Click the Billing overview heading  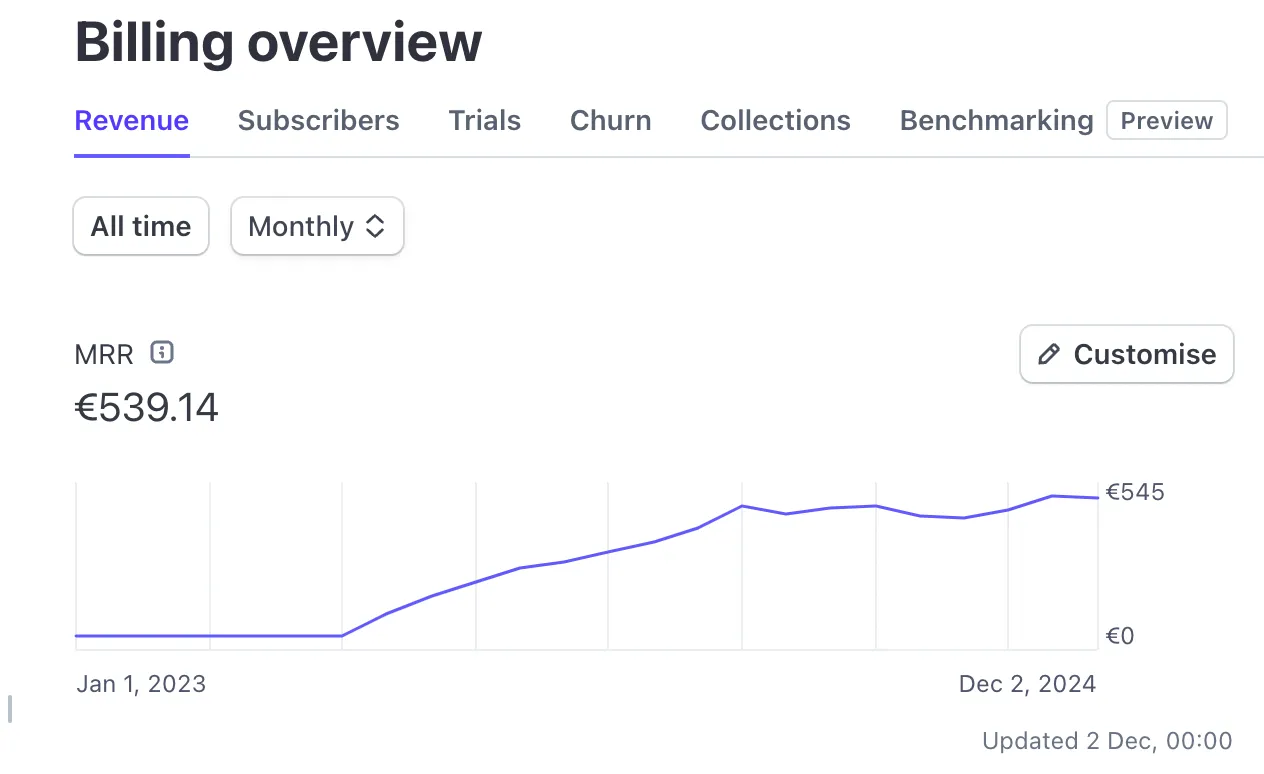[x=278, y=42]
